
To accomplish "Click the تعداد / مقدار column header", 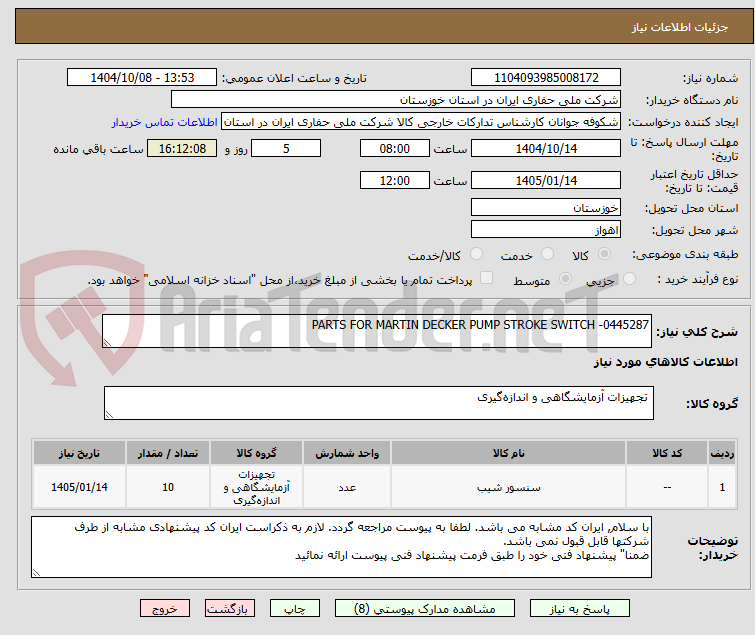I will tap(168, 453).
